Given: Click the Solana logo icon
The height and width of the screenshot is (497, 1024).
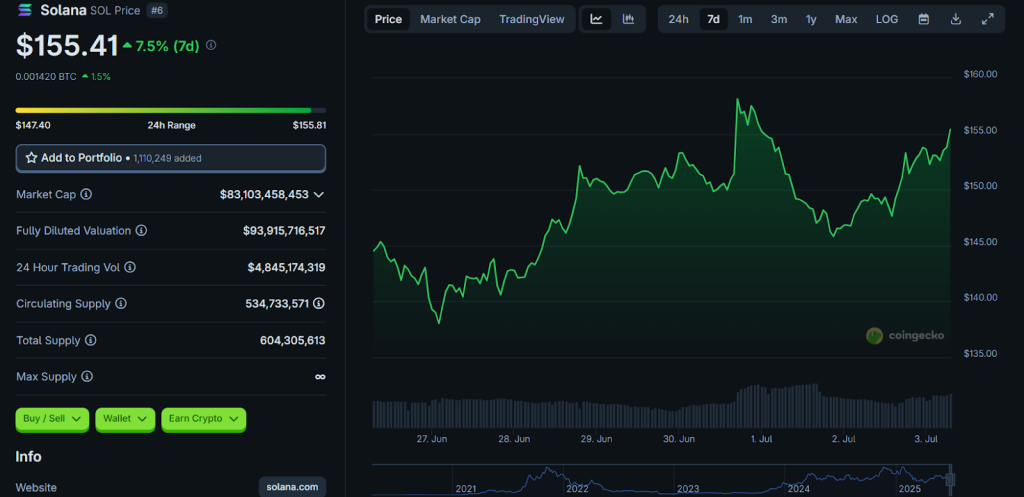Looking at the screenshot, I should coord(25,10).
